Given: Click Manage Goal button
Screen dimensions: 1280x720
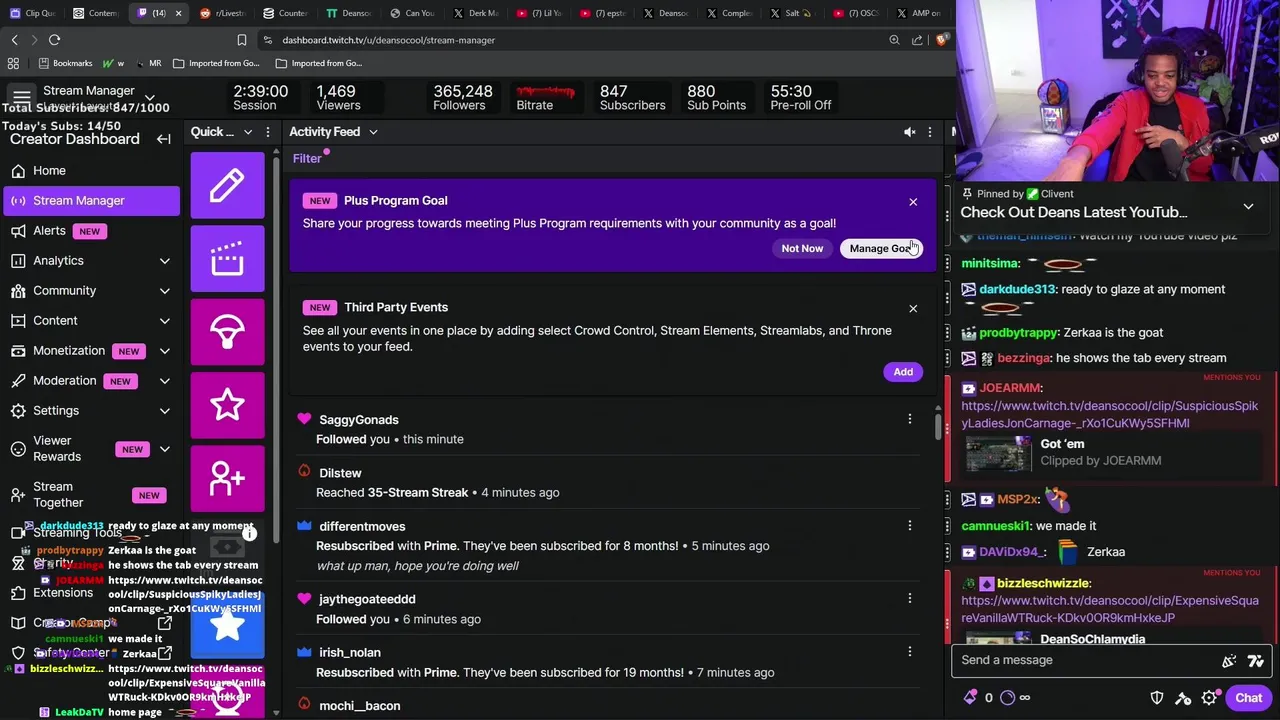Looking at the screenshot, I should (881, 248).
